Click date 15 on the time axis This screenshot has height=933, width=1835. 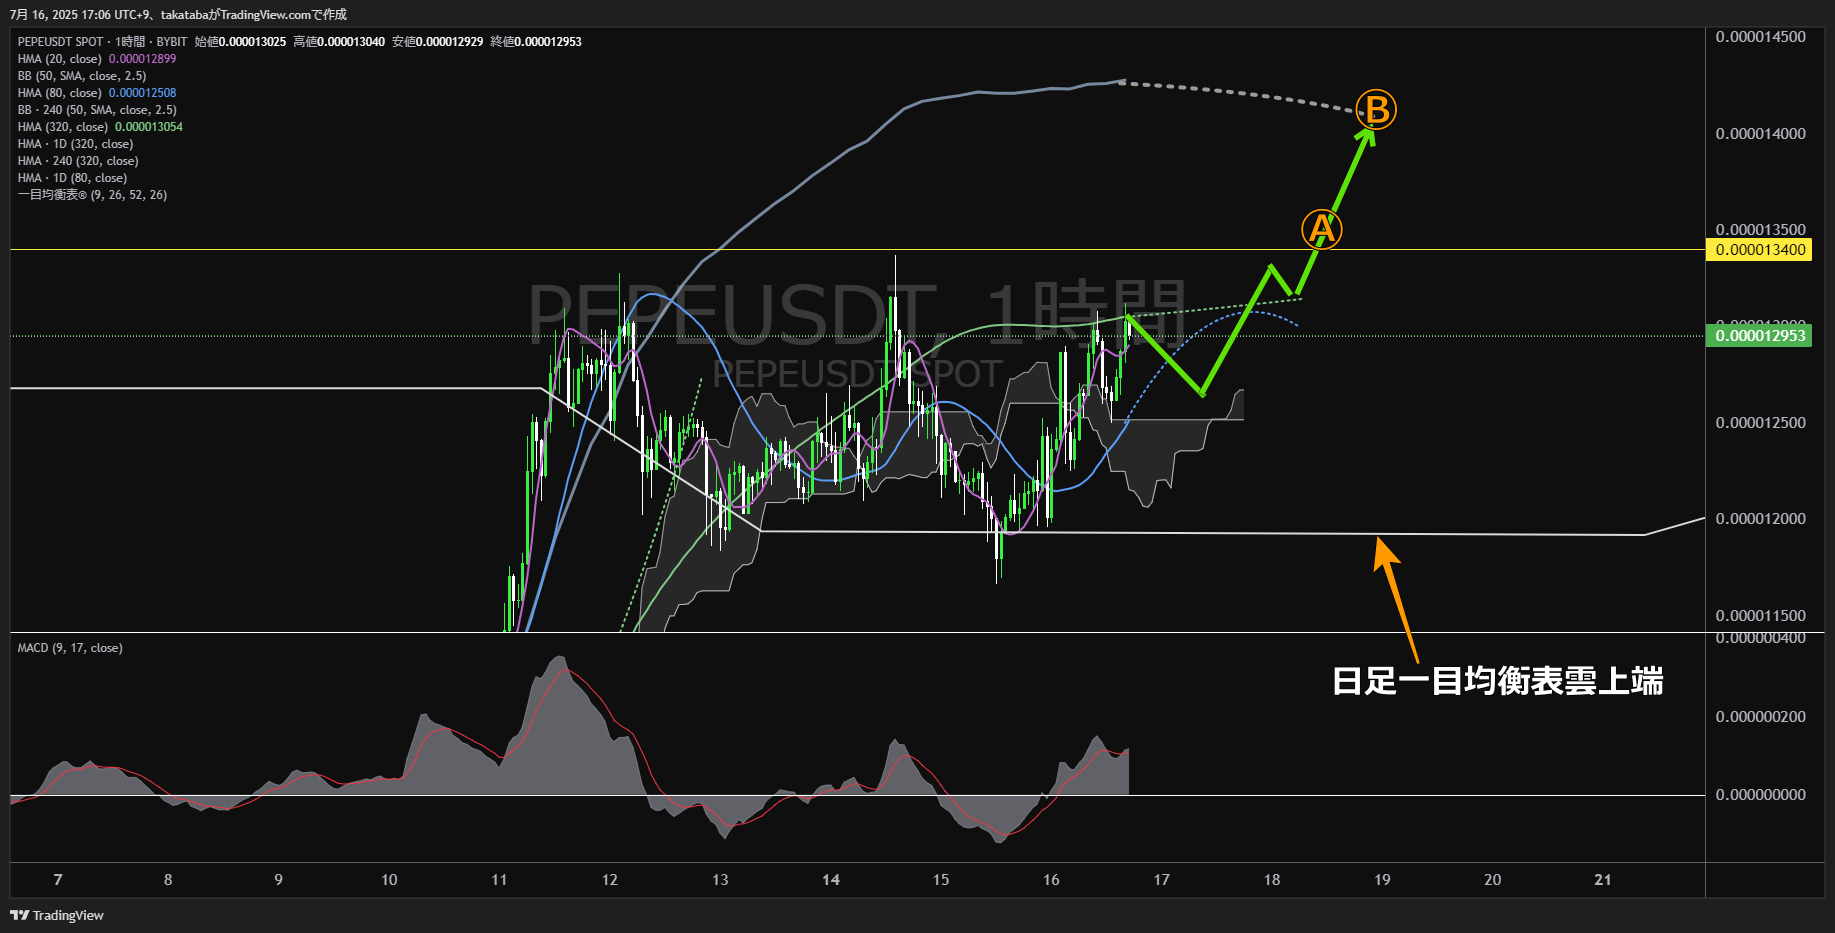[x=941, y=880]
